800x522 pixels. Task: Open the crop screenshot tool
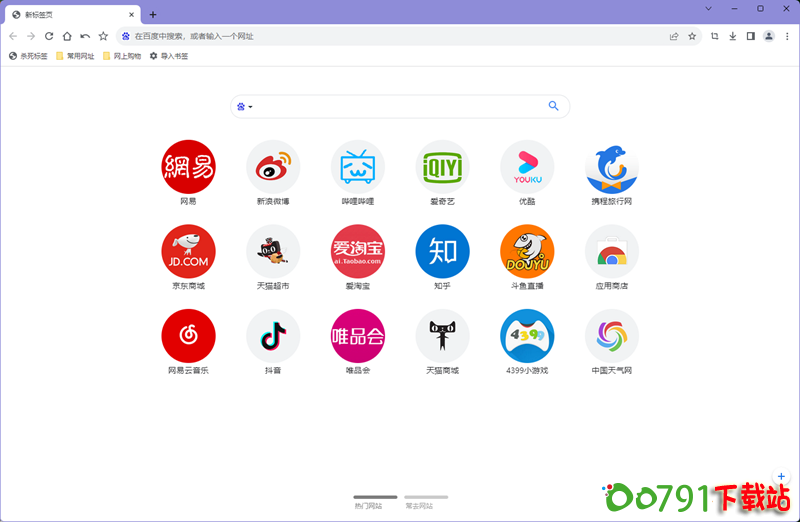point(714,36)
